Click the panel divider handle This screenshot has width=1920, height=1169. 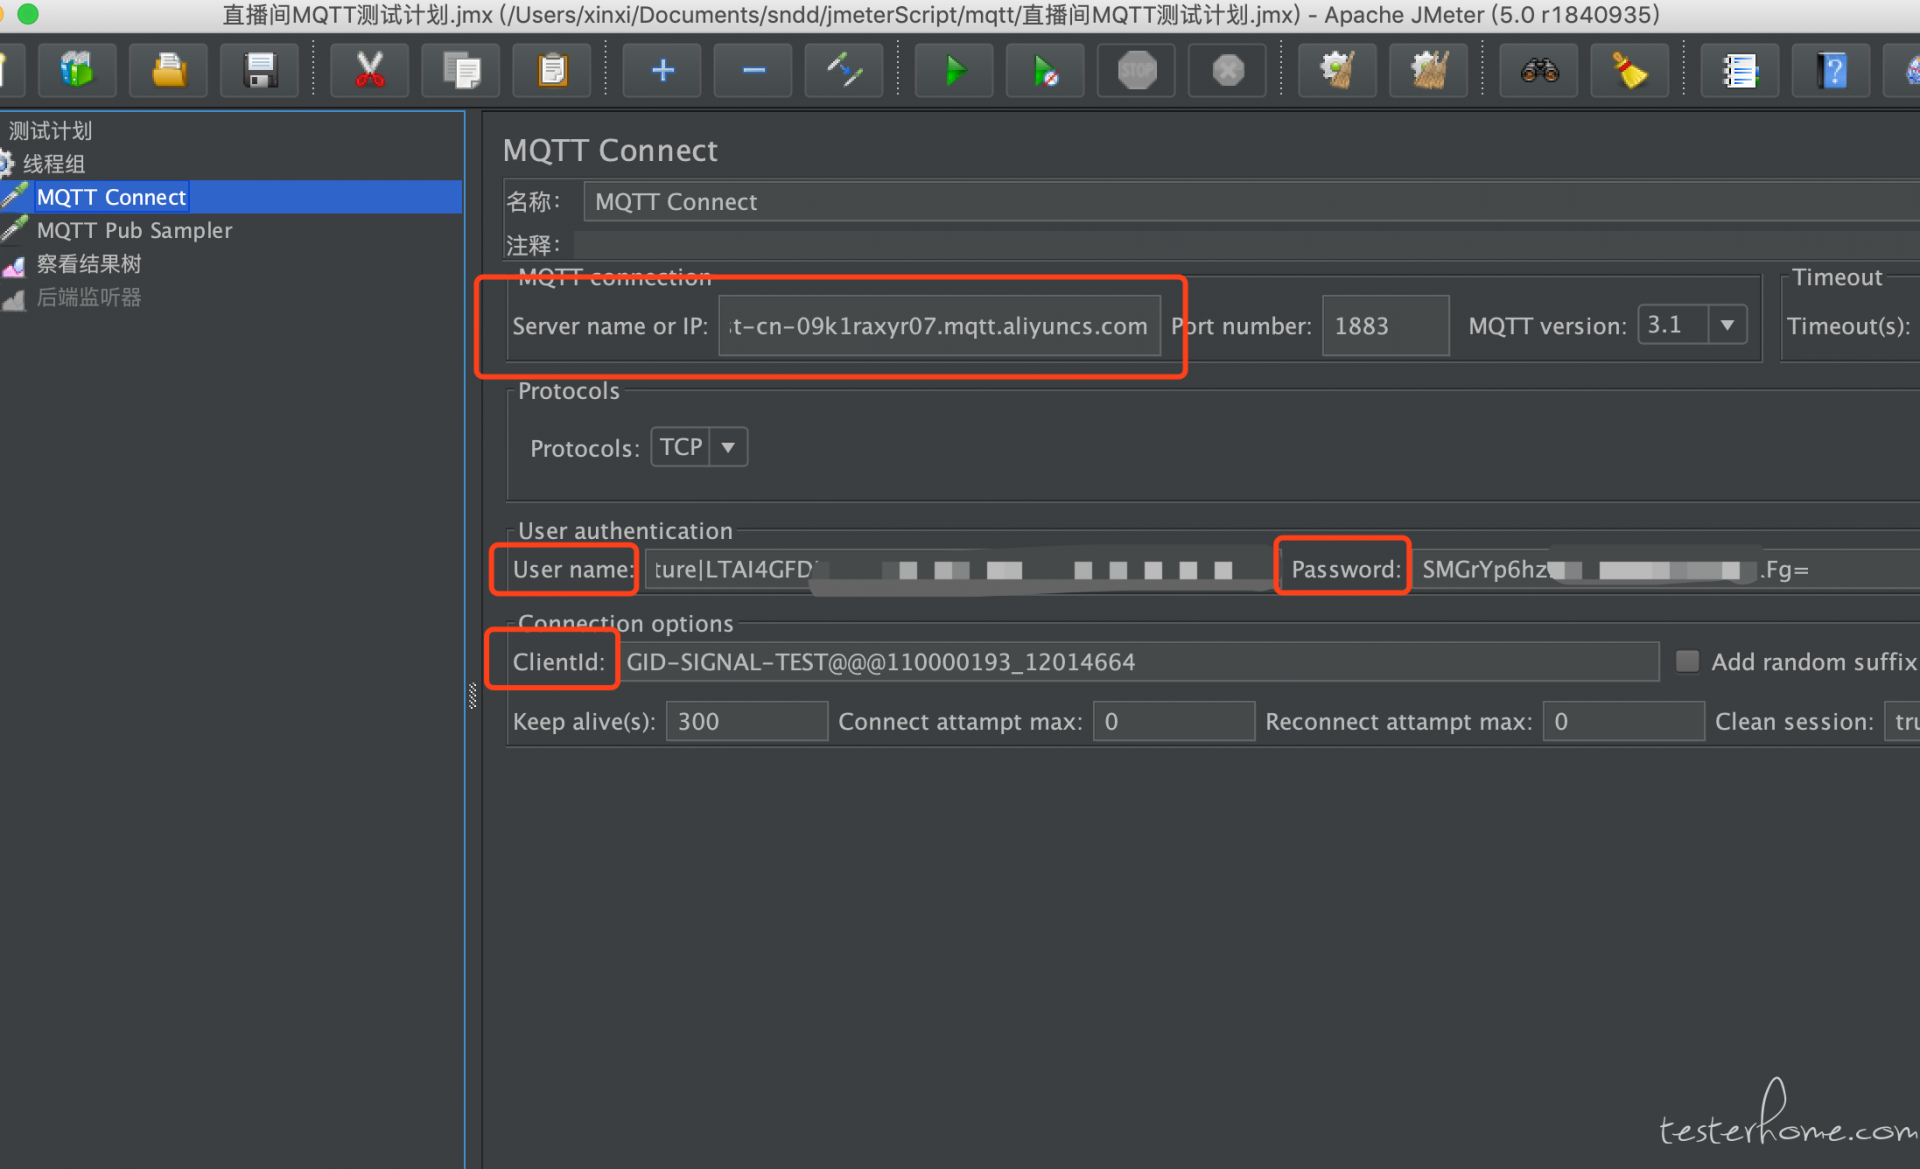tap(473, 695)
